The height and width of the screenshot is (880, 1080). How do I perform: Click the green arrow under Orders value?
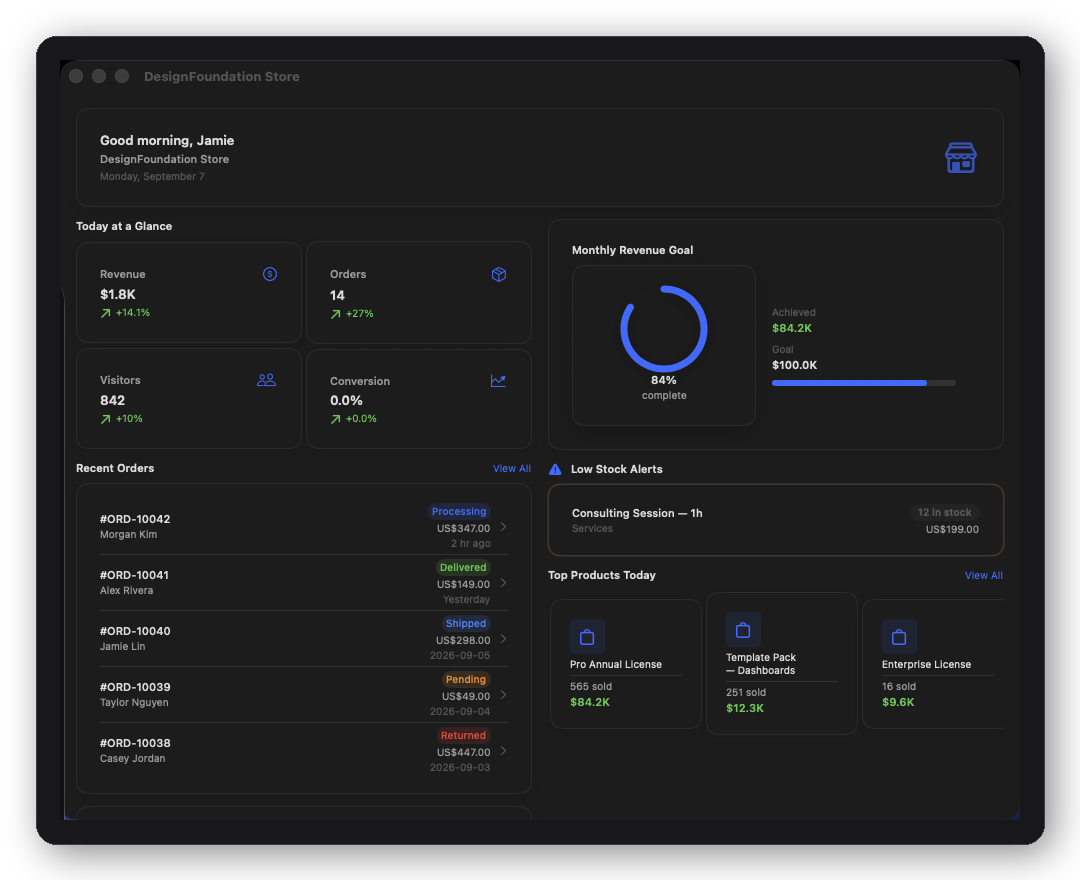(335, 314)
